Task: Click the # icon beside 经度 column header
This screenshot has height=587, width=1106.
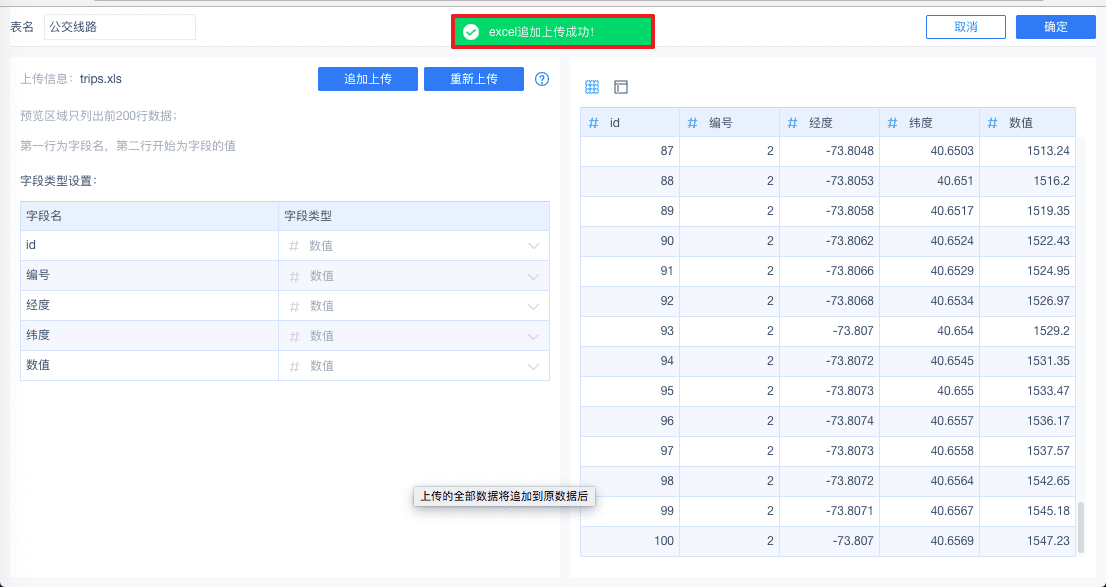Action: (793, 123)
